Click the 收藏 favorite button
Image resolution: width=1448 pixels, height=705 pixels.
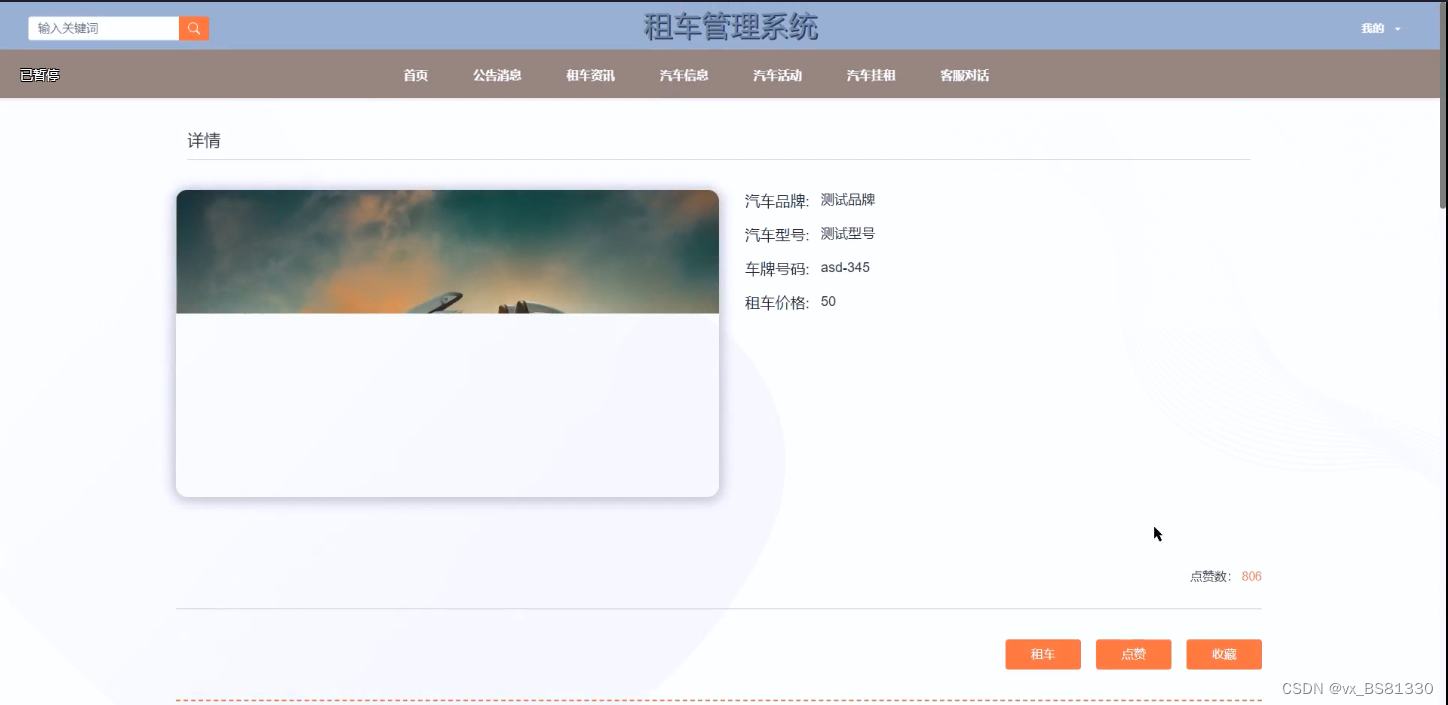[x=1224, y=654]
